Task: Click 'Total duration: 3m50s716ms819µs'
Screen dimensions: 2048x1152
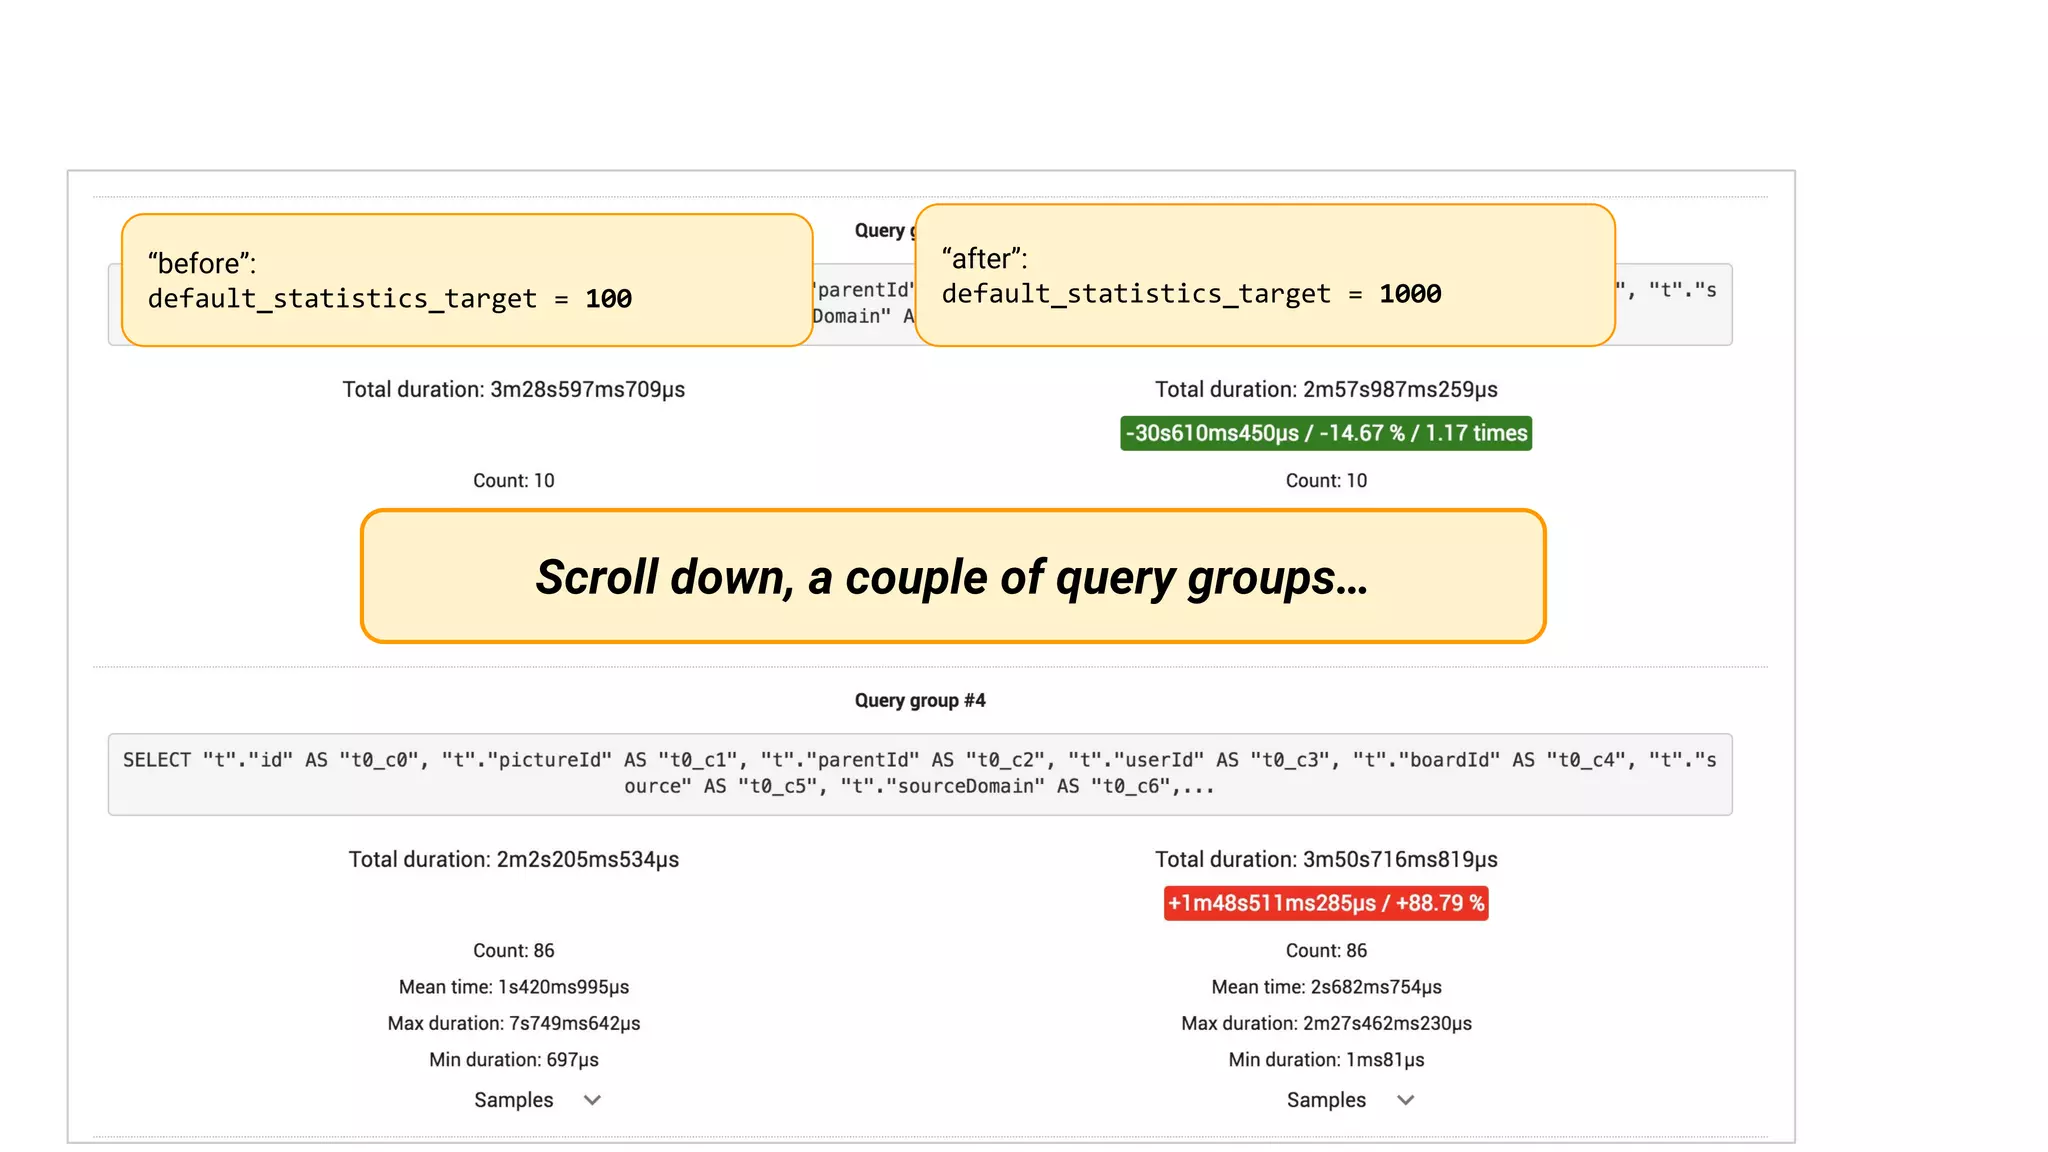Action: pyautogui.click(x=1326, y=859)
